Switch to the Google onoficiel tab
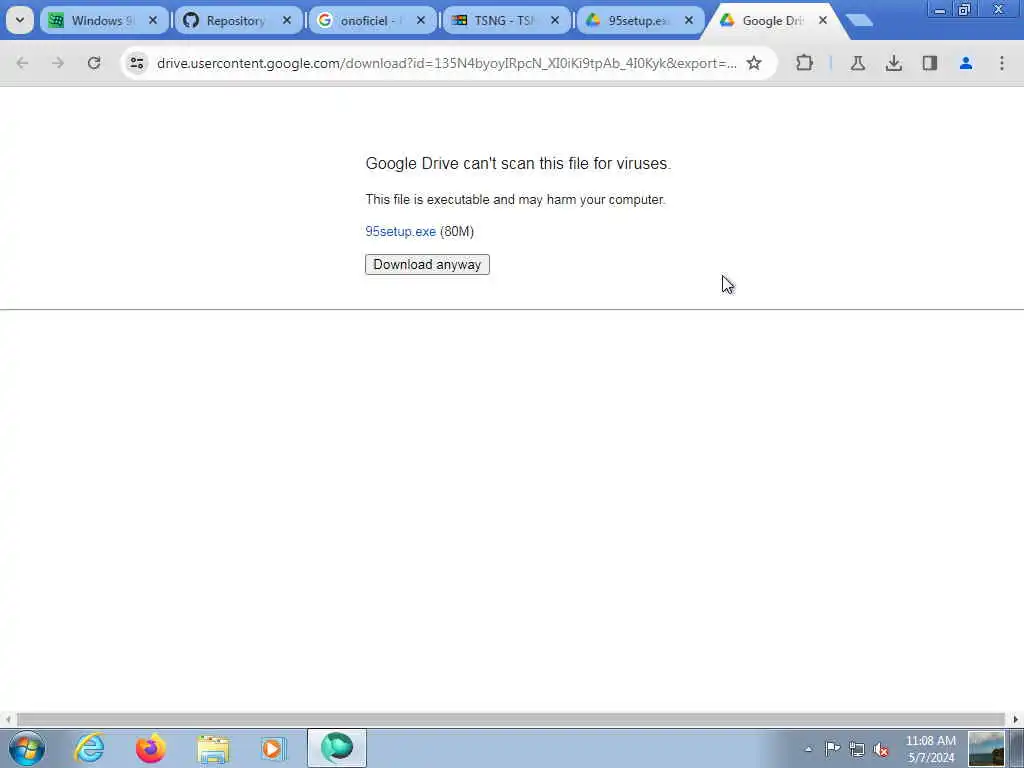 [x=372, y=21]
